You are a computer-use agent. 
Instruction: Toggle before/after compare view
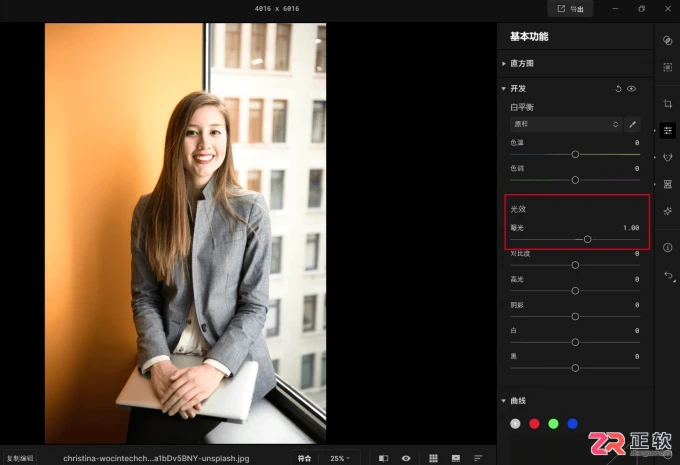coord(383,458)
